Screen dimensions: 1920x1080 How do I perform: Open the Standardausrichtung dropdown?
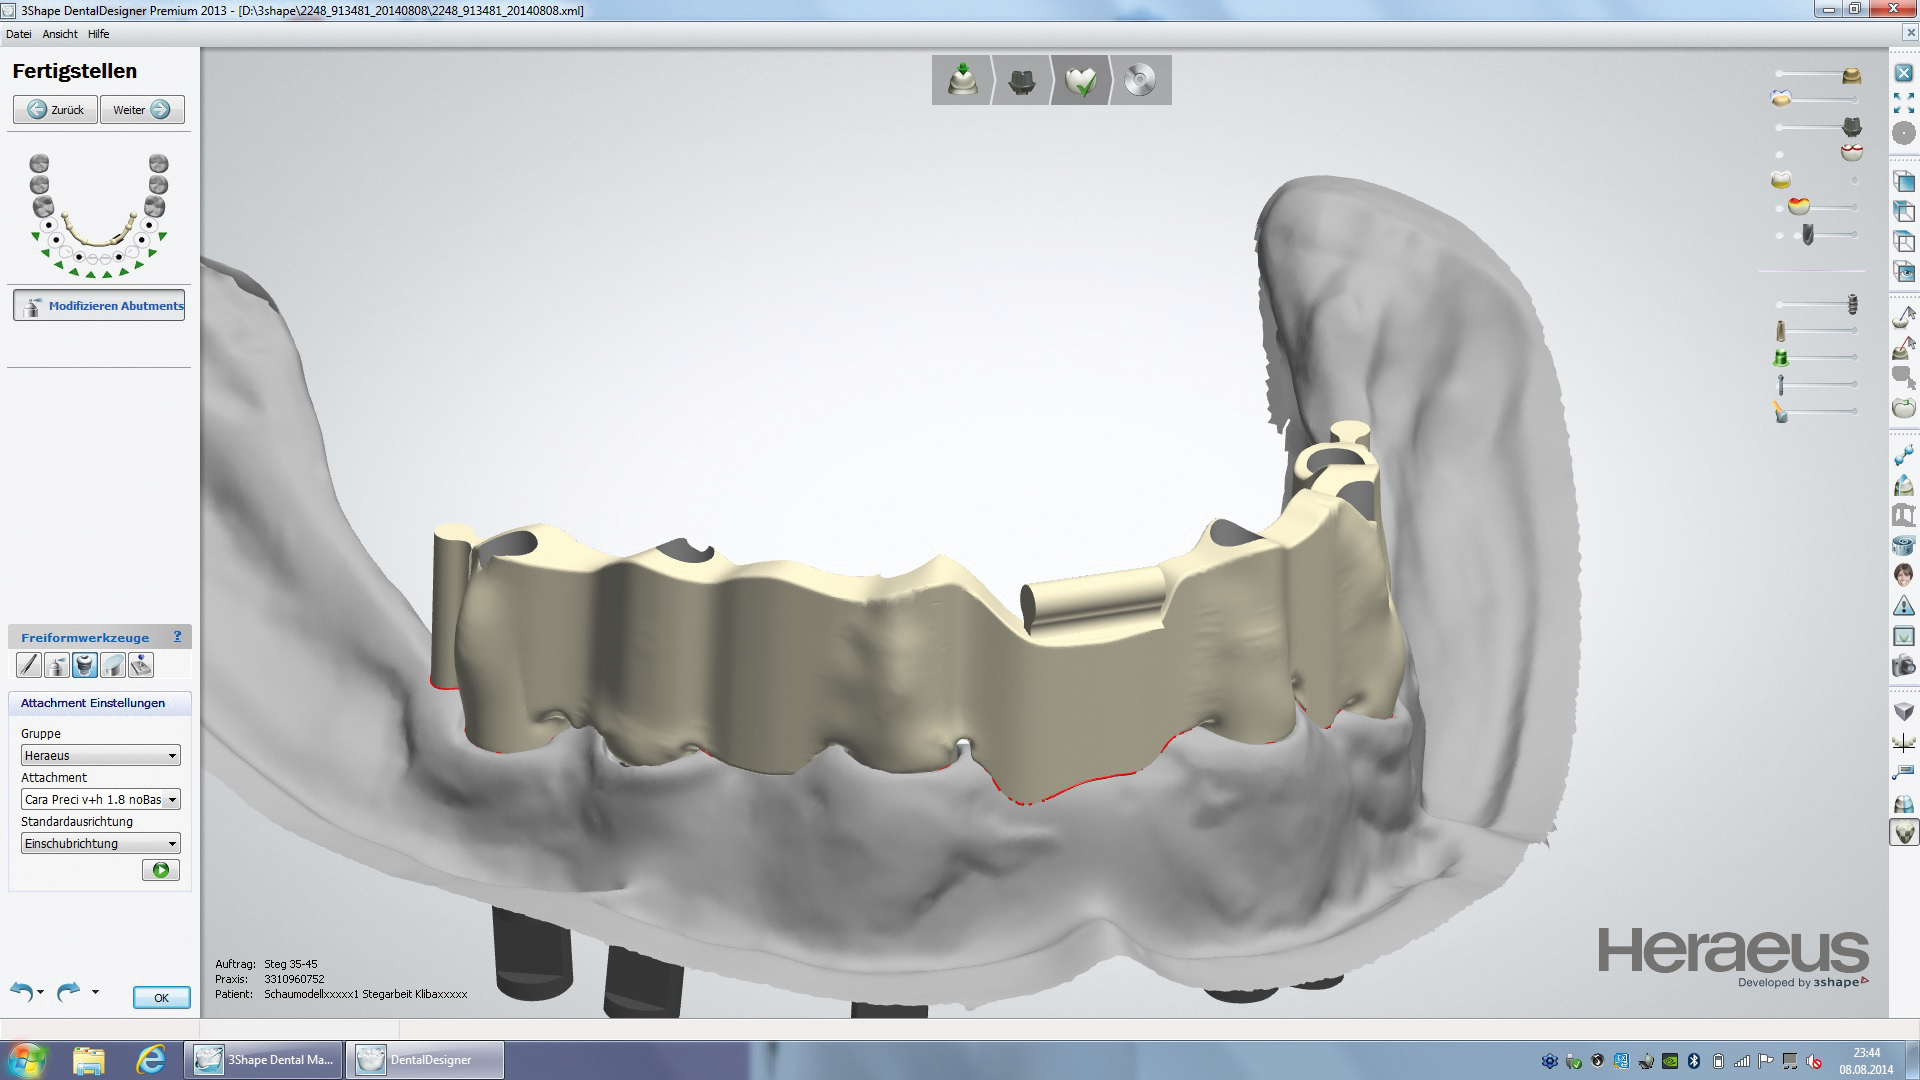[100, 844]
